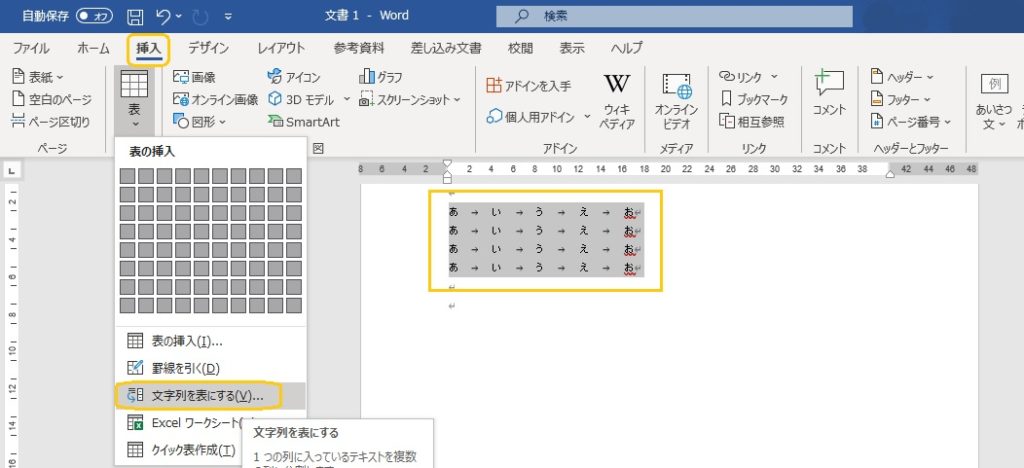Insert a chart with グラフ

click(382, 77)
